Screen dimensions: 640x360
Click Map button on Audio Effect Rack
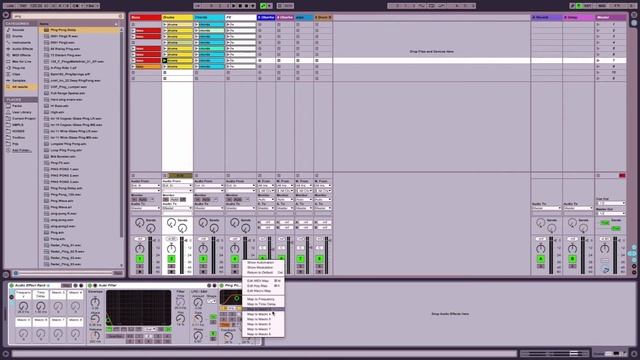coord(67,285)
